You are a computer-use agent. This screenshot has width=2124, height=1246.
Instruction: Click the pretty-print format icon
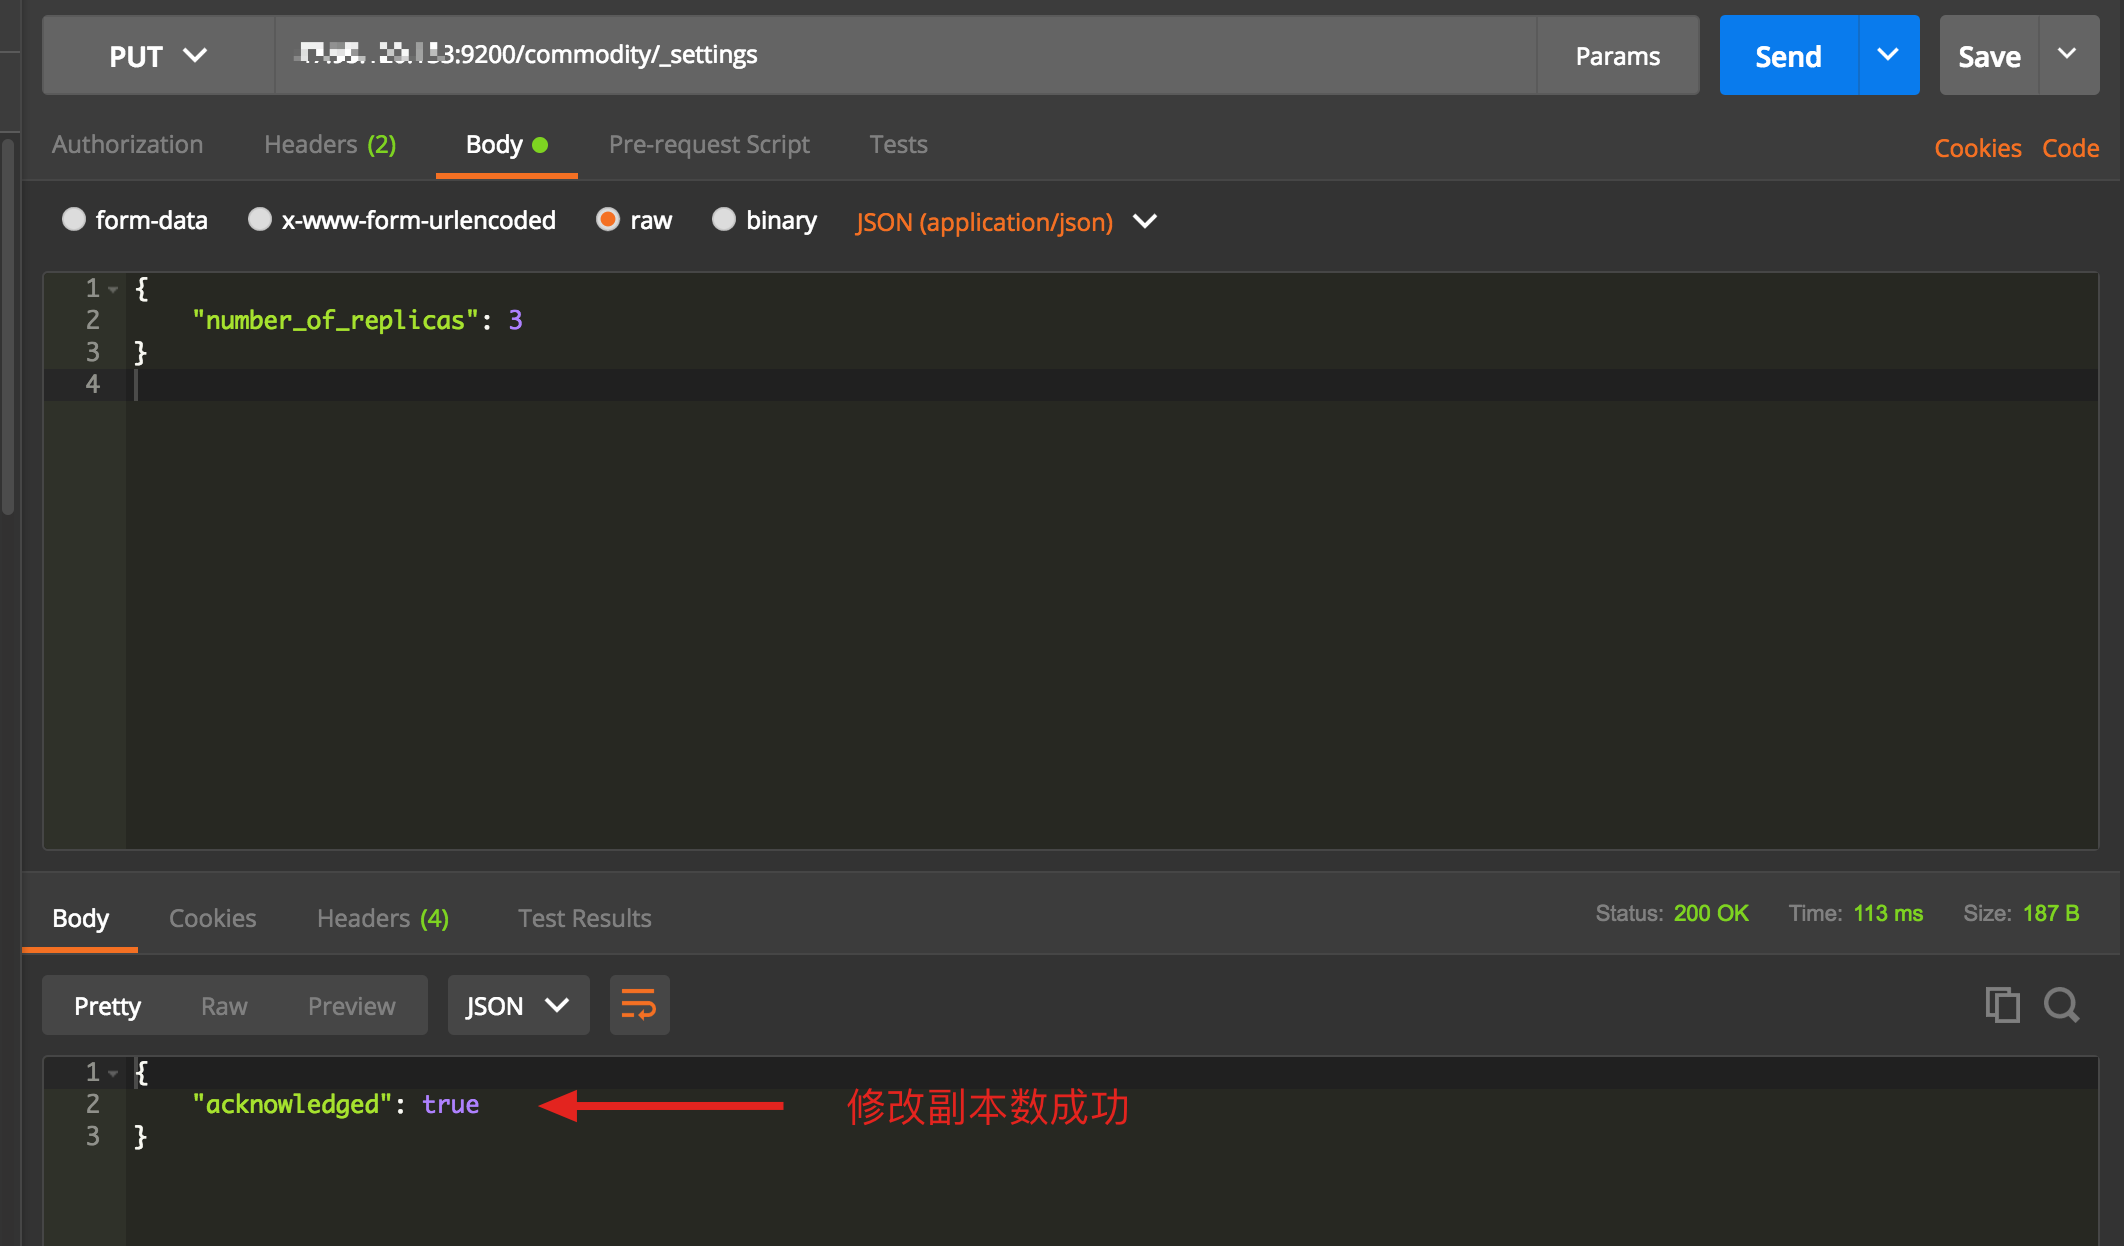[x=639, y=1004]
